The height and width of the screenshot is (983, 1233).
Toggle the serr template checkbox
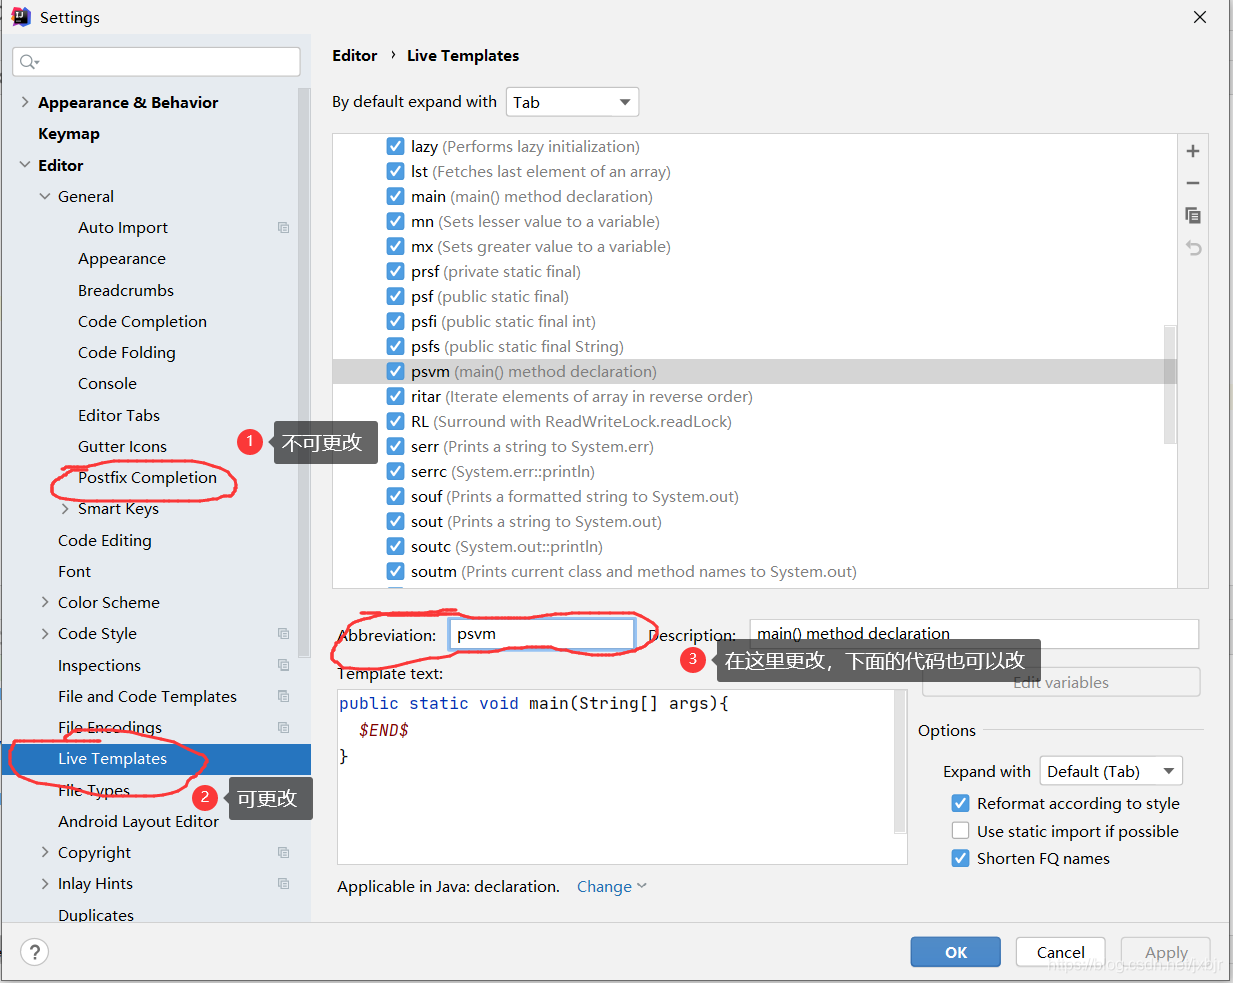pyautogui.click(x=395, y=446)
